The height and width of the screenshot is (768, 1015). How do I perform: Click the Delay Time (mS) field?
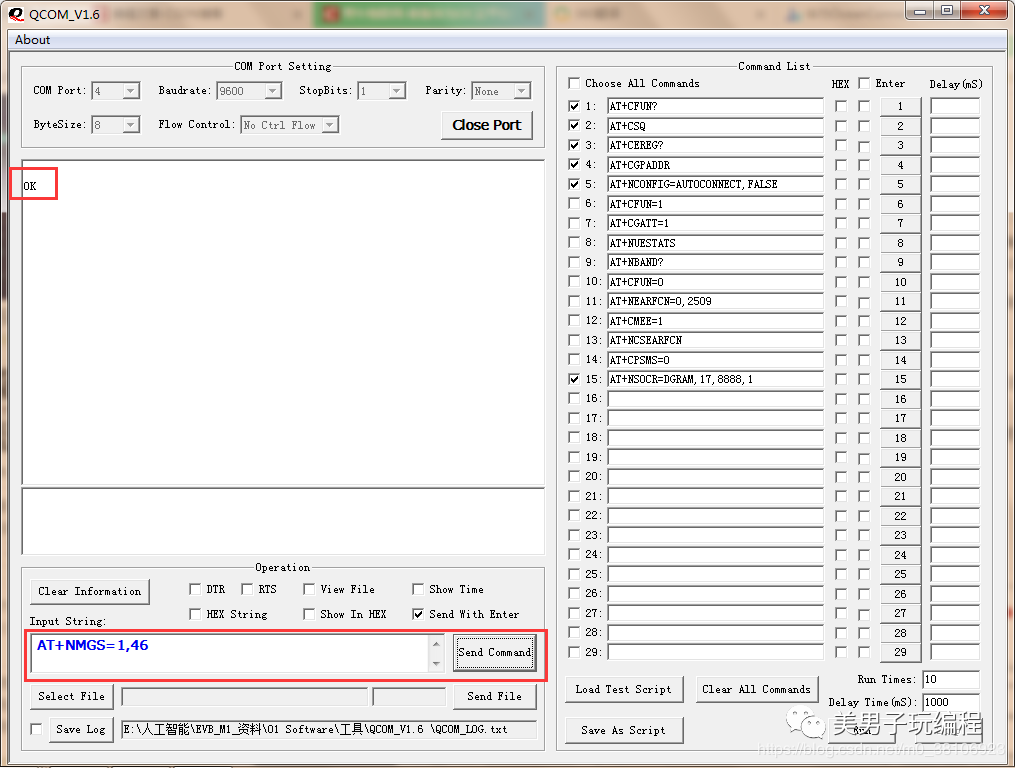coord(950,702)
